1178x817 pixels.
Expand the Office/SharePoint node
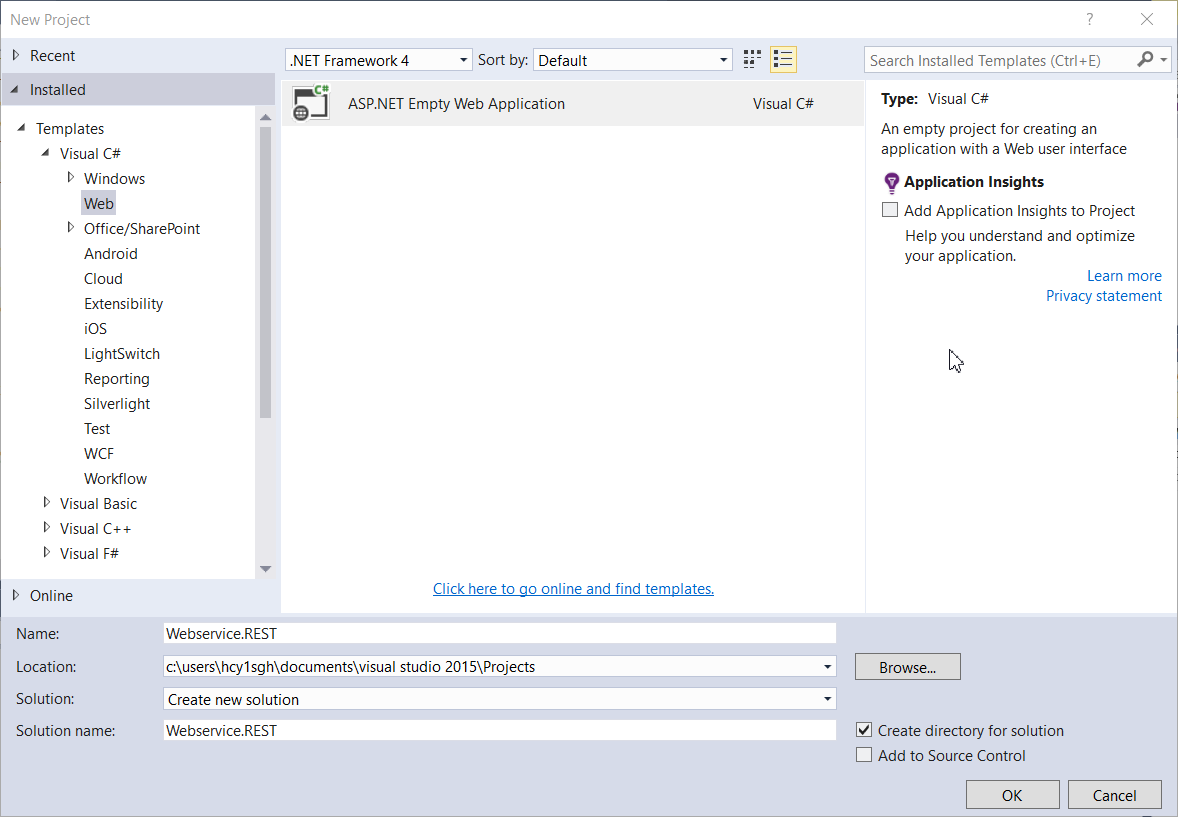pyautogui.click(x=71, y=227)
